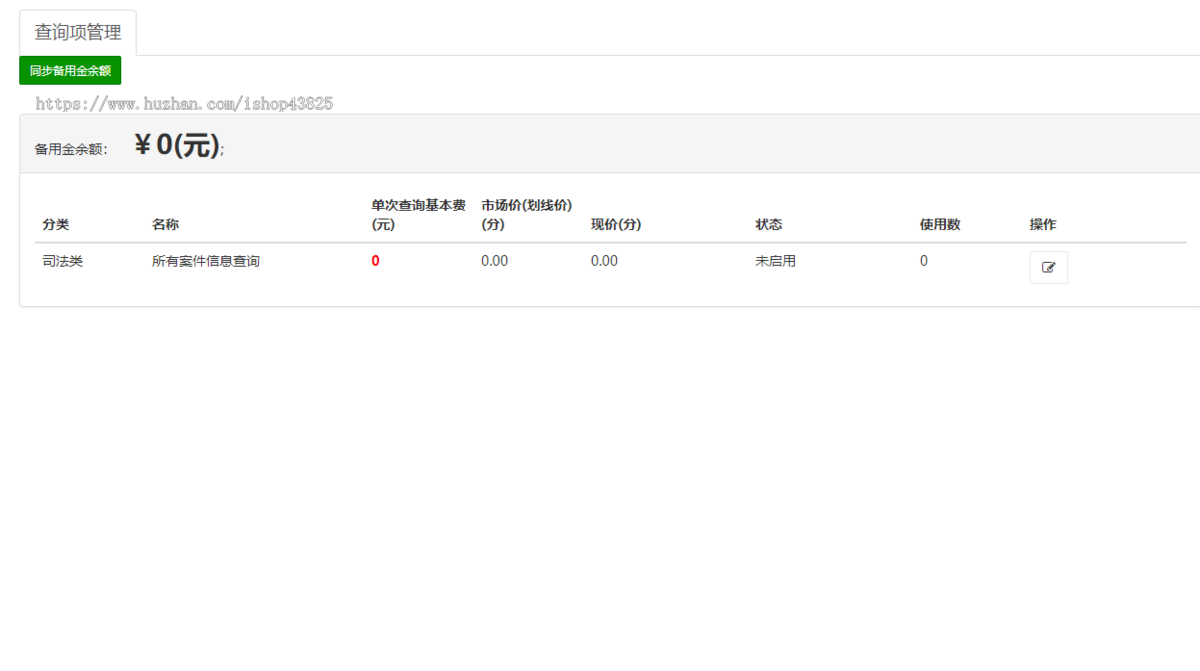Click the edit icon for 所有案件信息查询
Viewport: 1200px width, 671px height.
(x=1048, y=267)
